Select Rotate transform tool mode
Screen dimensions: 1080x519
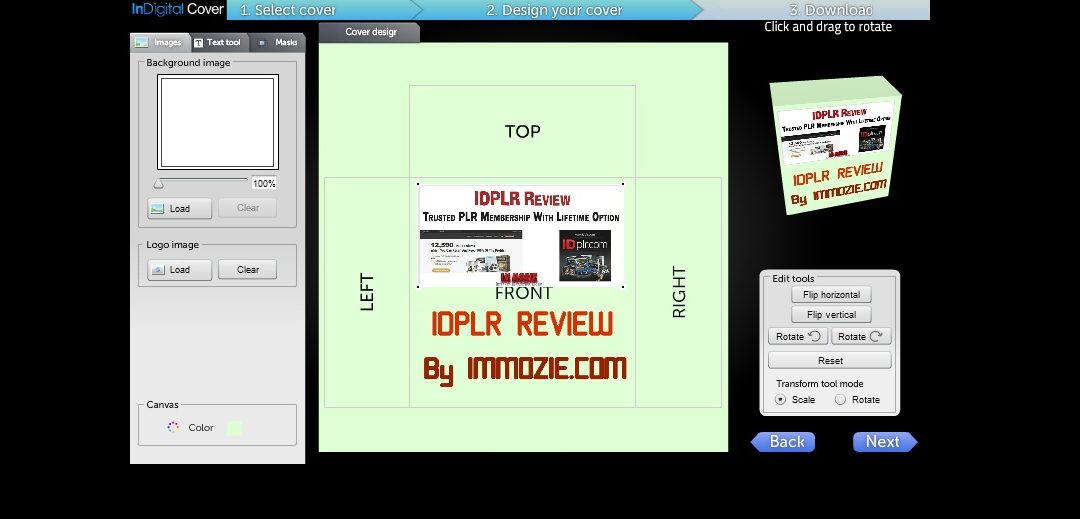click(840, 399)
